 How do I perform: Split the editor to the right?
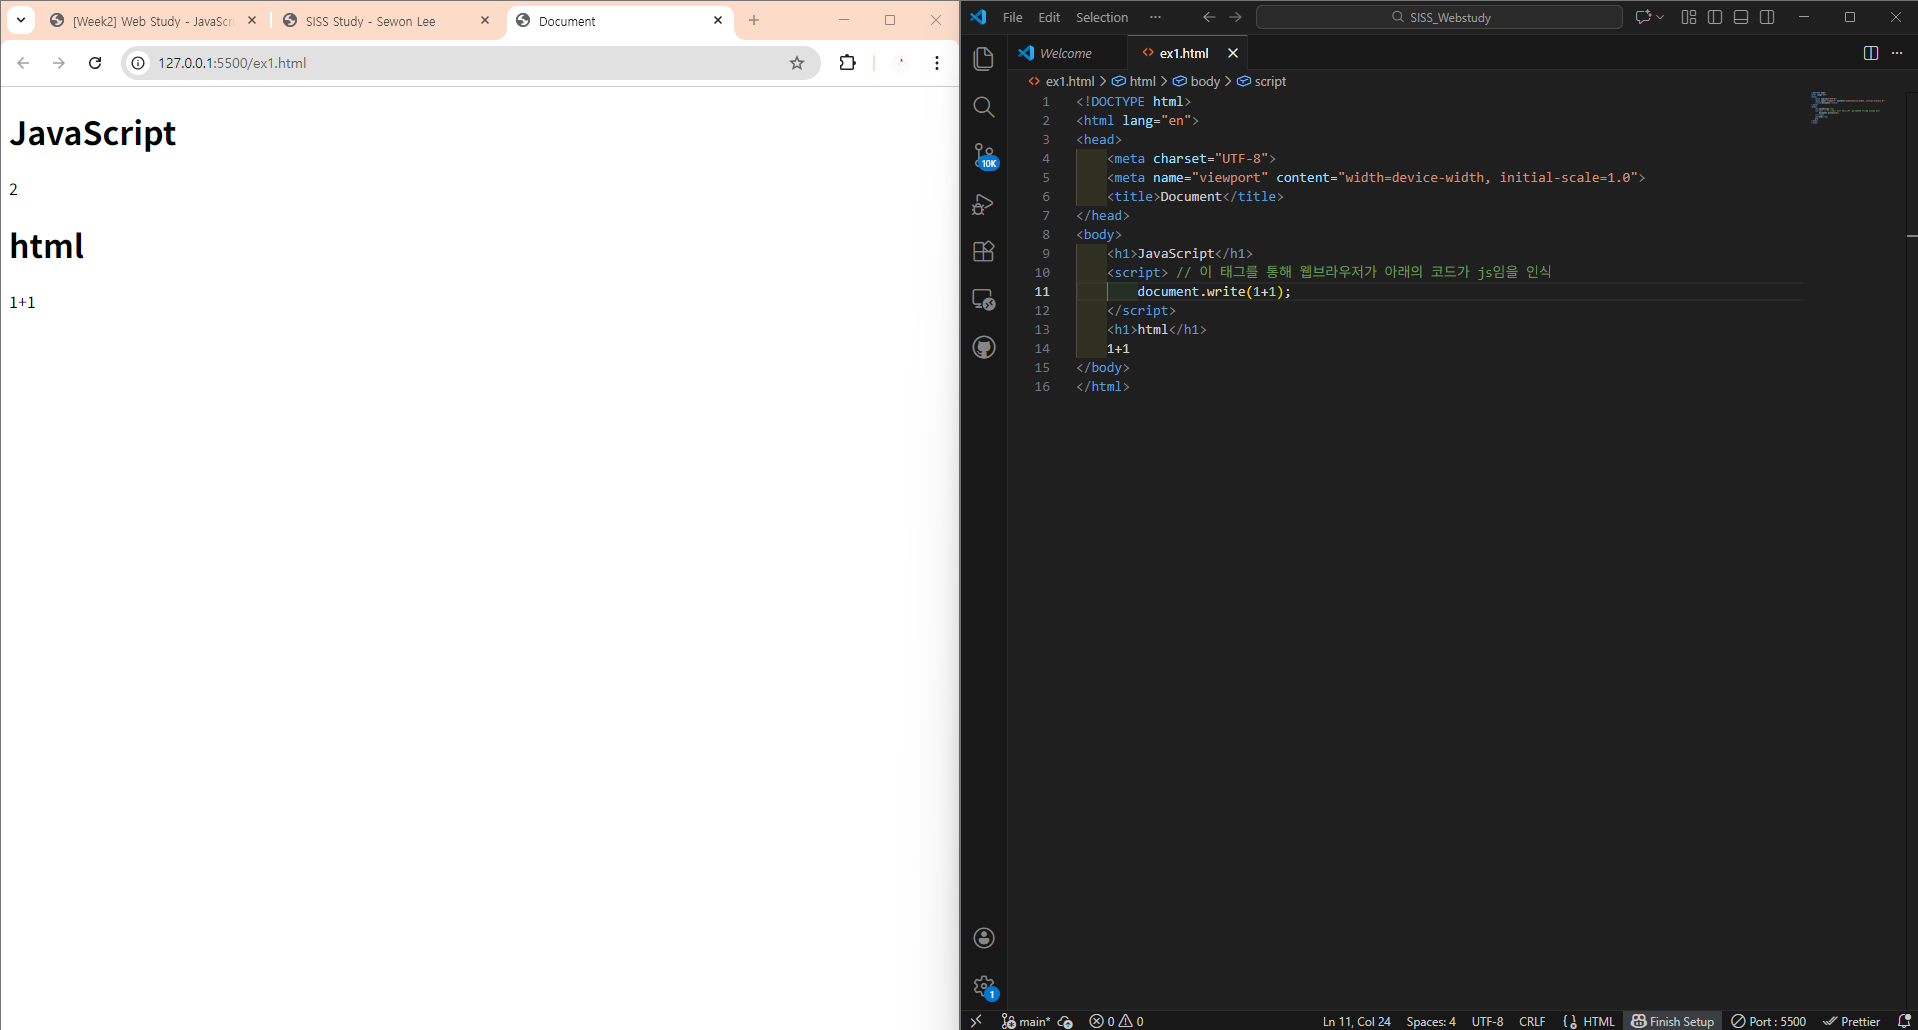(x=1870, y=53)
